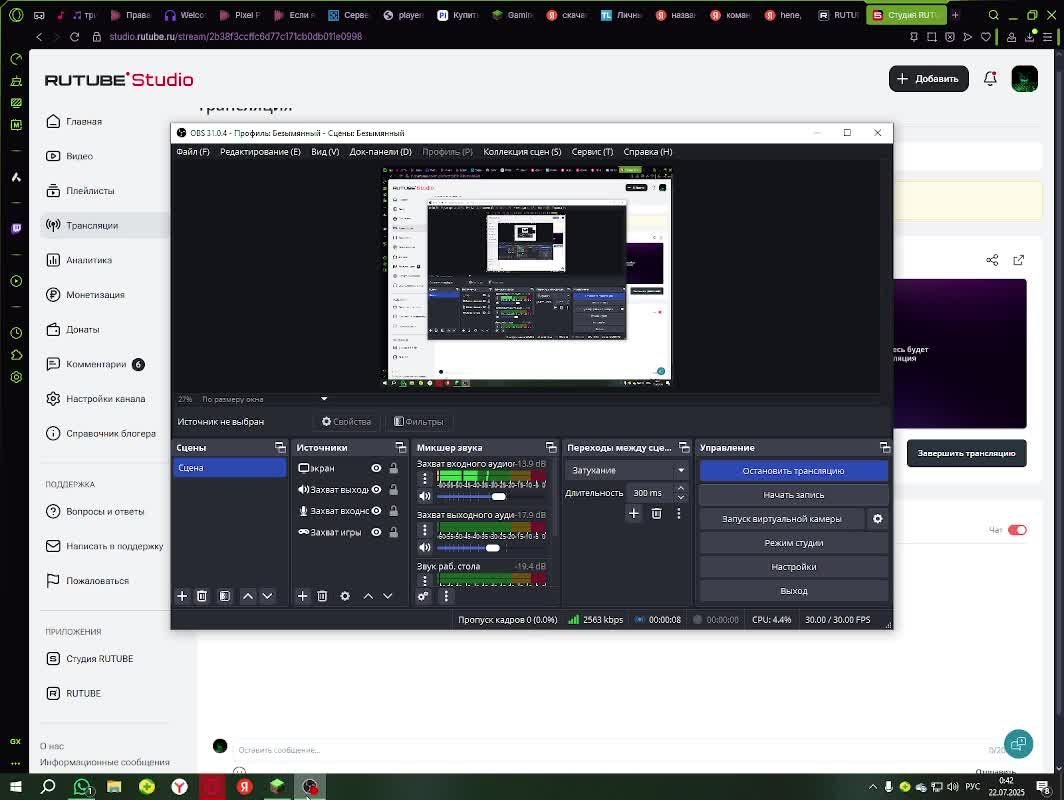Screen dimensions: 1064x800
Task: Open source properties gear in Sources panel
Action: point(345,596)
